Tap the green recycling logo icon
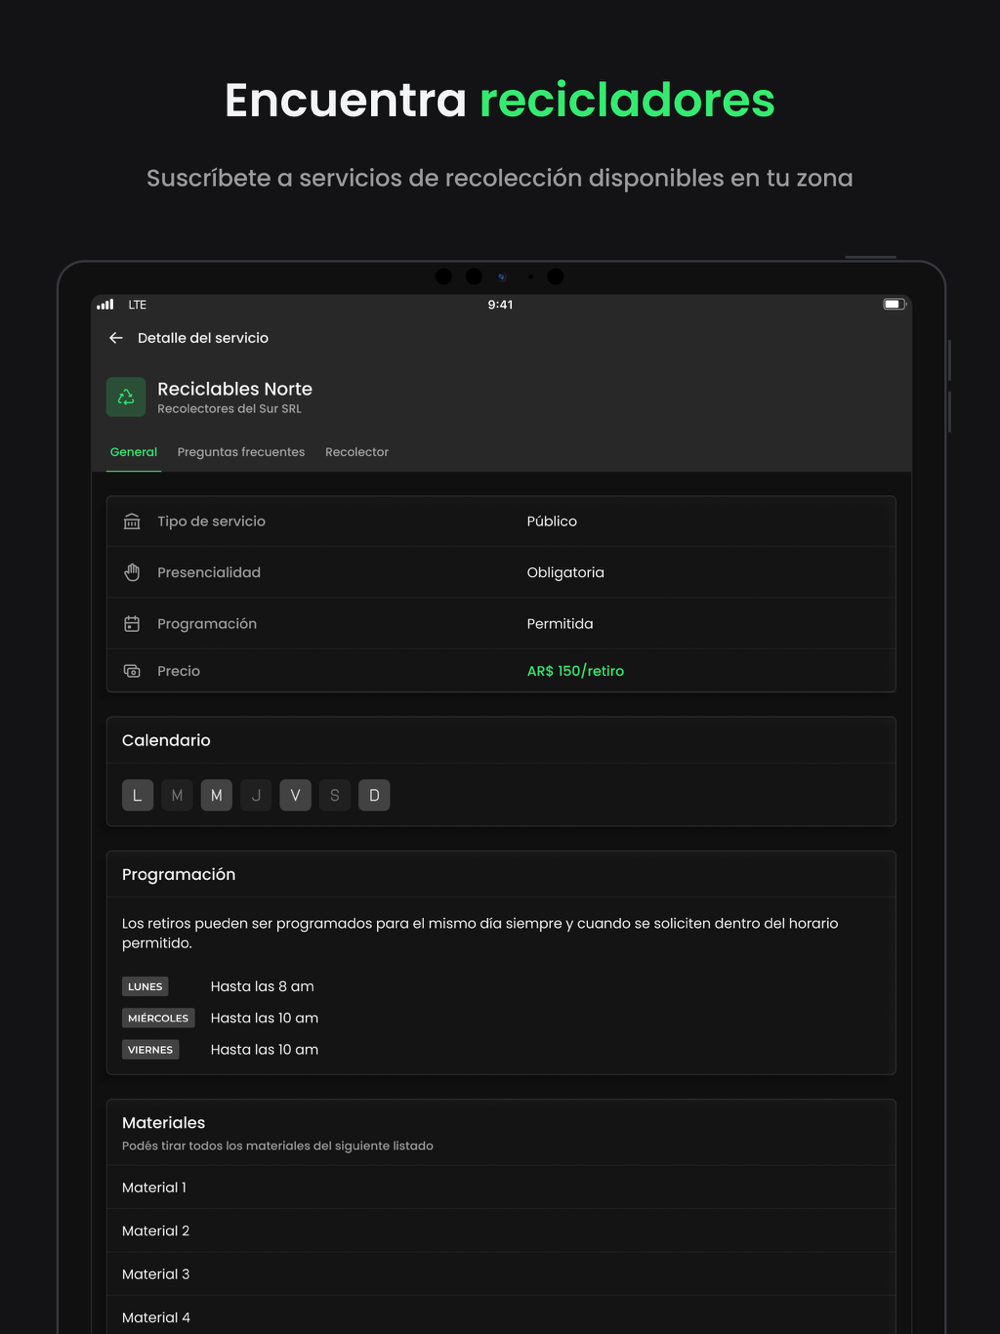 pos(126,397)
